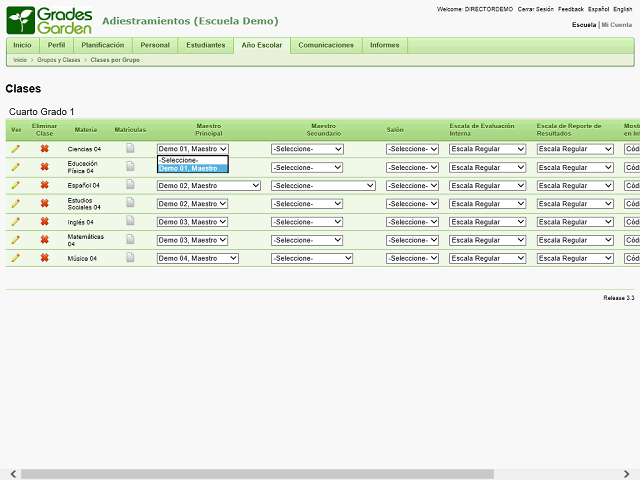The image size is (640, 480).
Task: Expand the Maestro Secundario dropdown for Español 04
Action: [323, 186]
